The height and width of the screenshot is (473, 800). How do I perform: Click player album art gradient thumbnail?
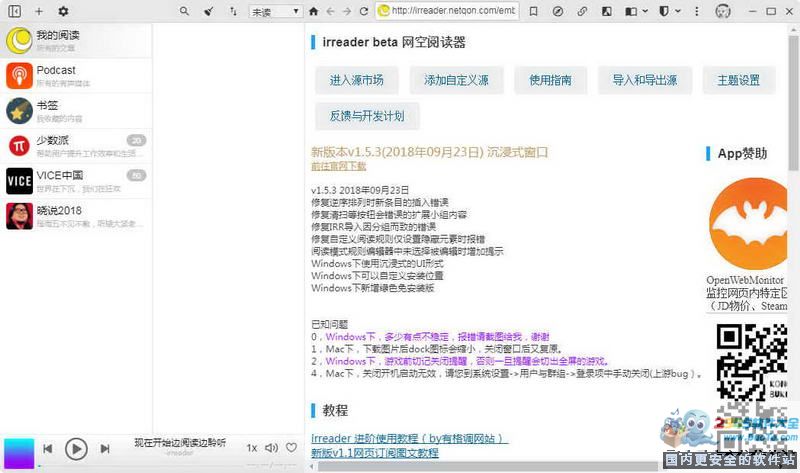tap(19, 453)
